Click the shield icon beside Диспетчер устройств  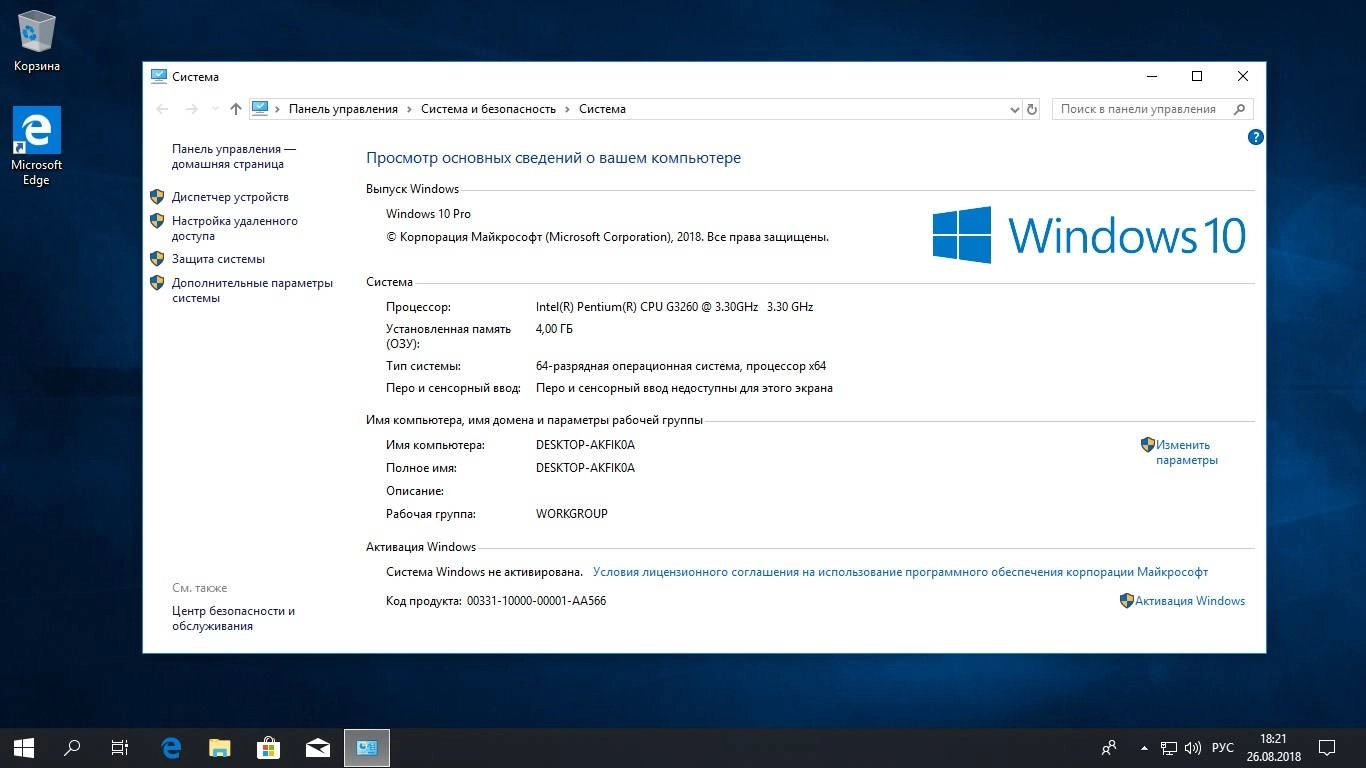[x=157, y=197]
